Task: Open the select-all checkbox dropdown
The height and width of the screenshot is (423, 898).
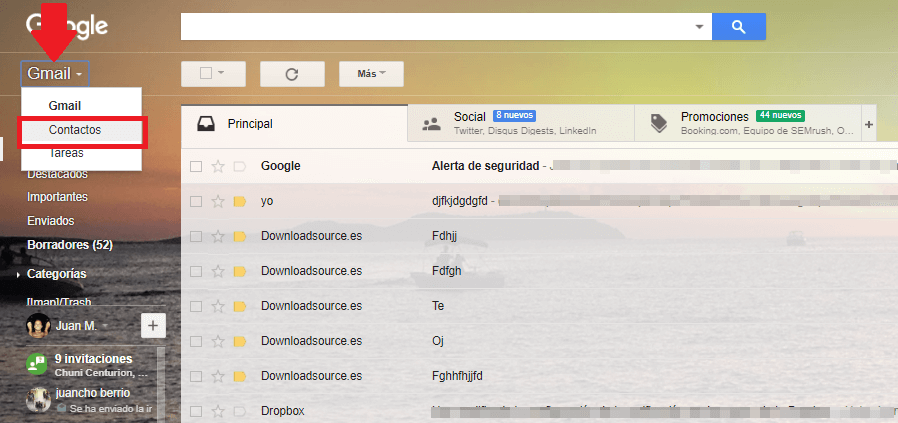Action: tap(220, 73)
